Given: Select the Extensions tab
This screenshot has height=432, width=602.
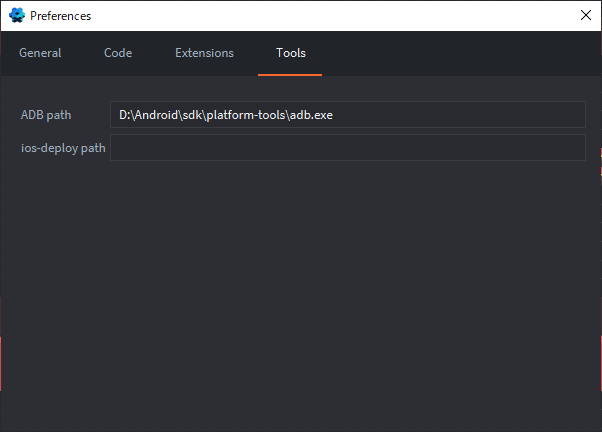Looking at the screenshot, I should click(x=204, y=53).
